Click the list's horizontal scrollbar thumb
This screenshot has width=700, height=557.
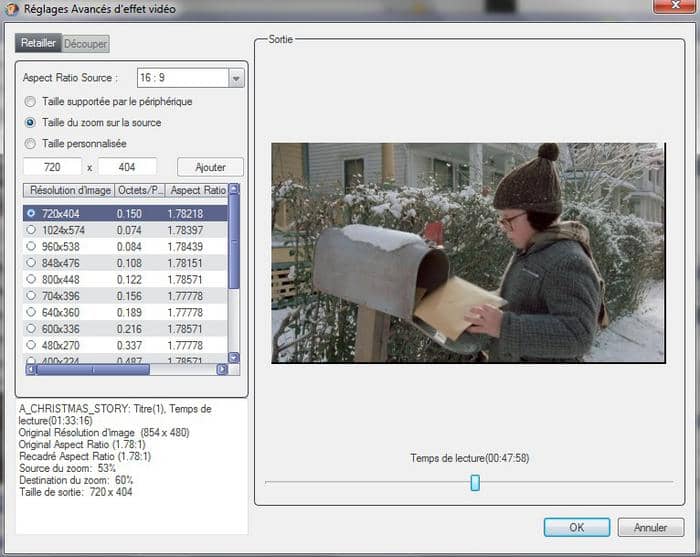click(x=93, y=370)
